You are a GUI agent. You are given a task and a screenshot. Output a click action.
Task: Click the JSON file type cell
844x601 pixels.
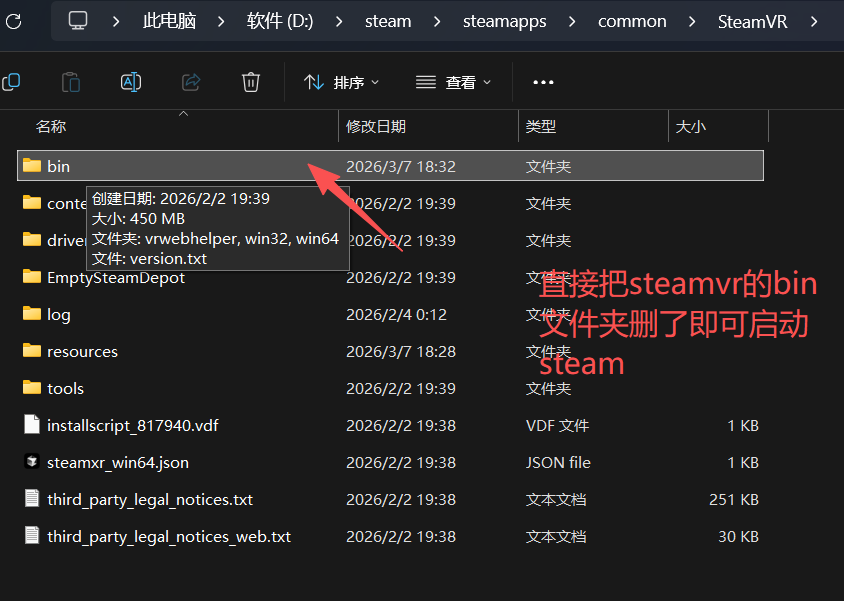point(558,463)
